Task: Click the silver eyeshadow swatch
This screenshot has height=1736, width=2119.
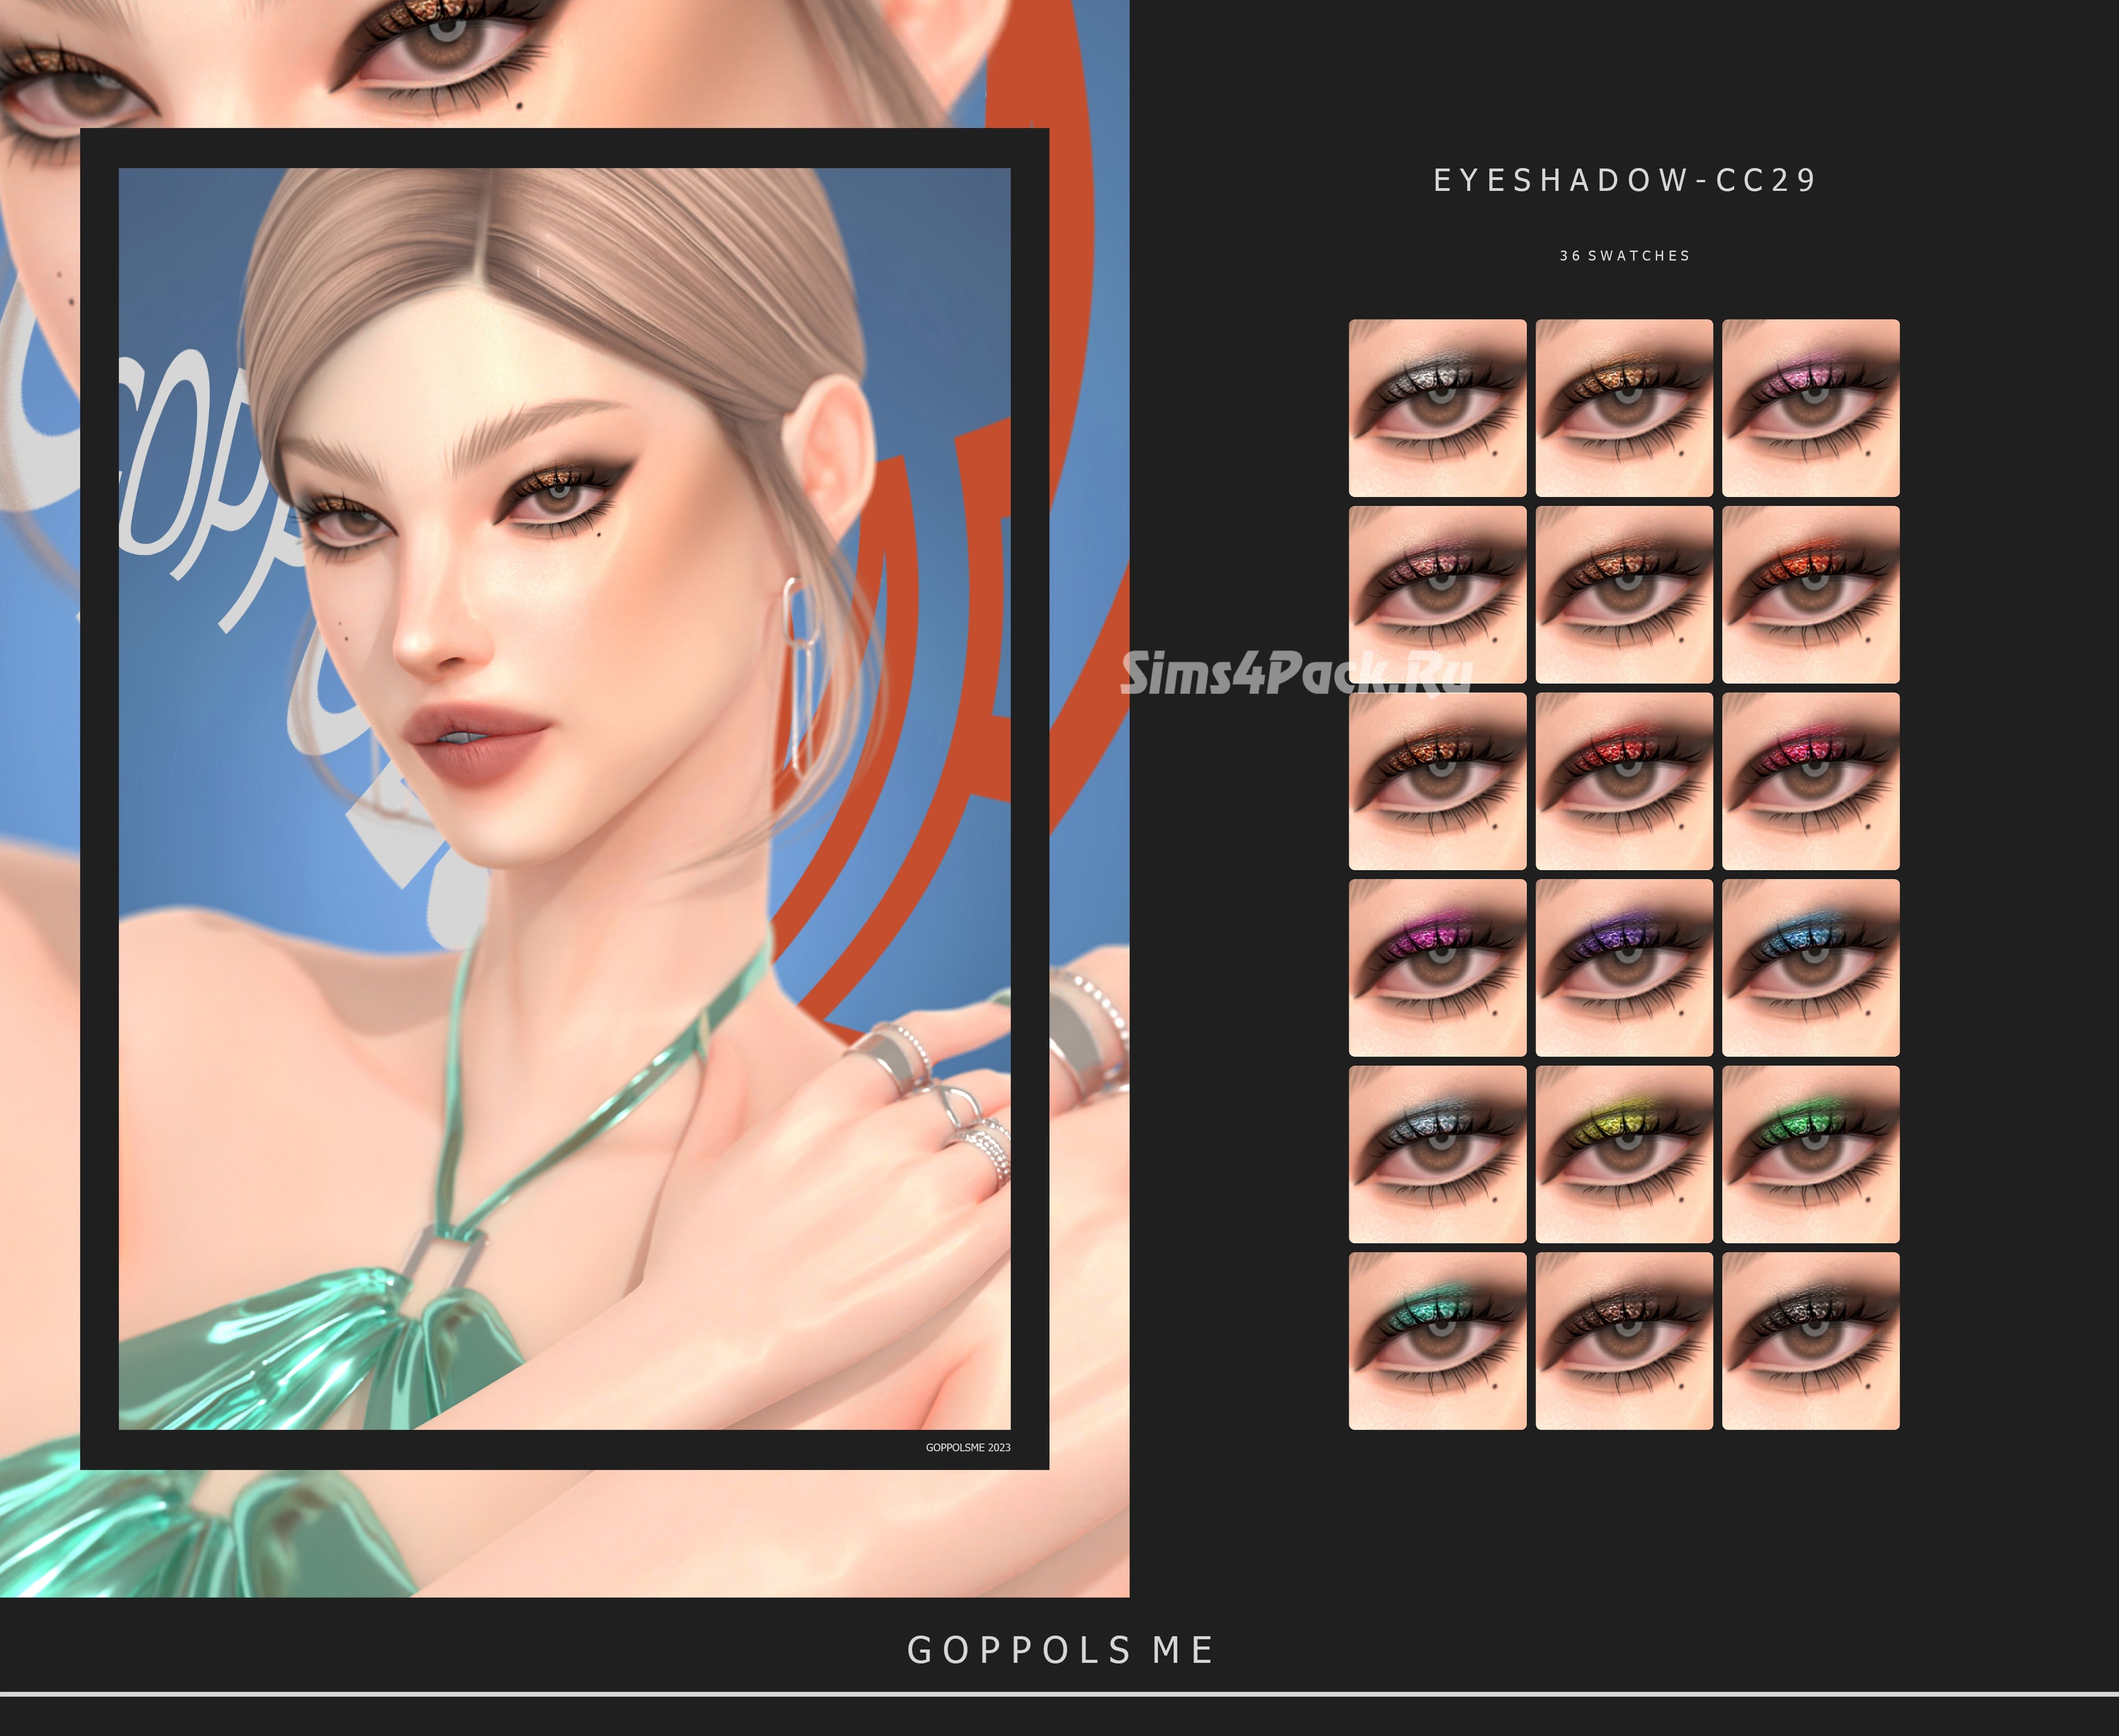Action: pos(1437,408)
